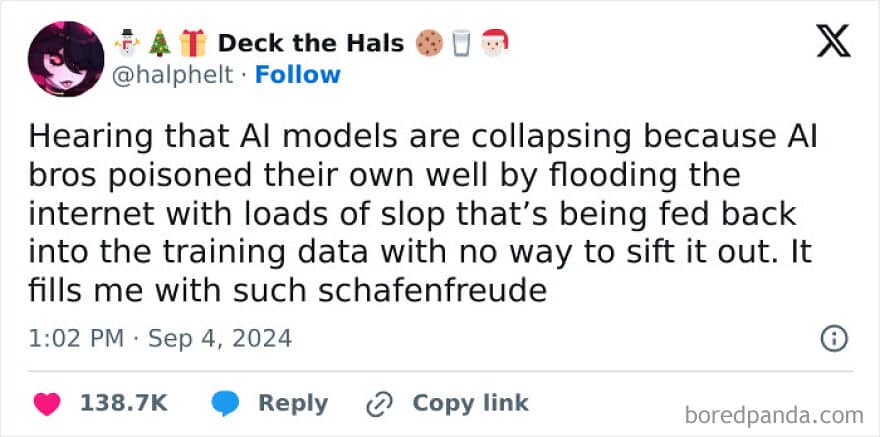Open the Deck the Hals profile name

[x=310, y=43]
